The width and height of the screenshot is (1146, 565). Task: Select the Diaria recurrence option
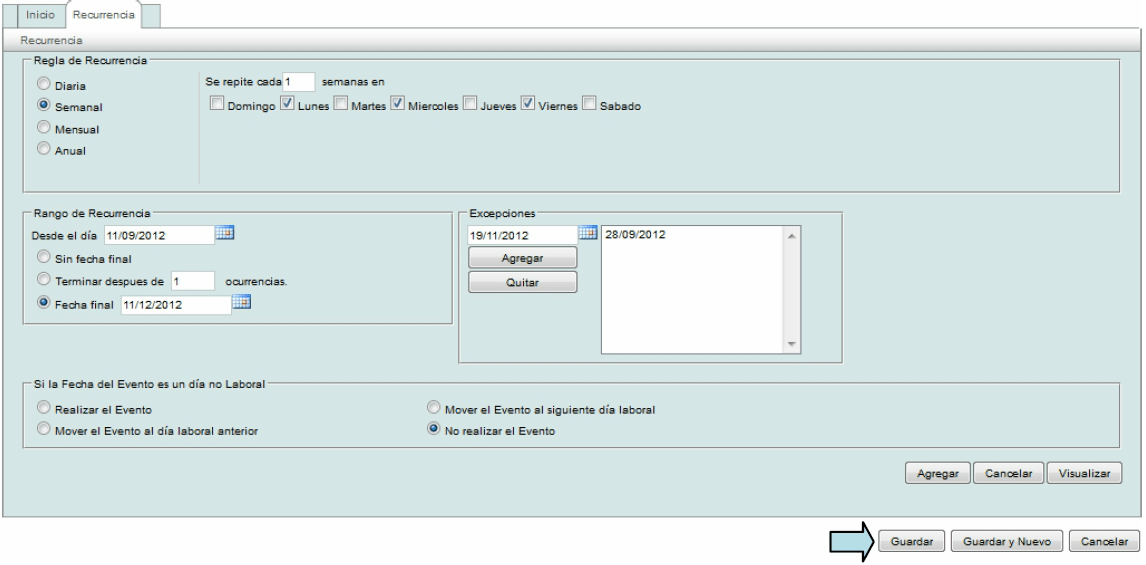tap(44, 84)
